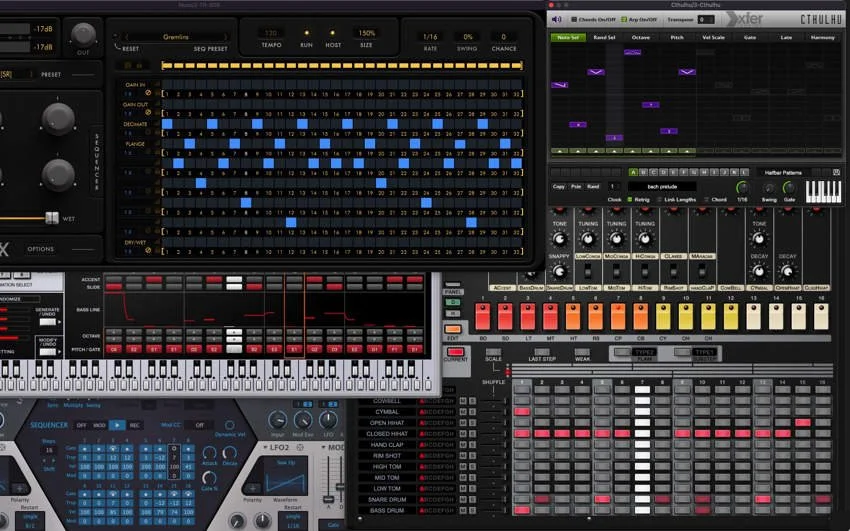Click the Copy button in Cthulhu
The height and width of the screenshot is (531, 850).
pyautogui.click(x=558, y=186)
